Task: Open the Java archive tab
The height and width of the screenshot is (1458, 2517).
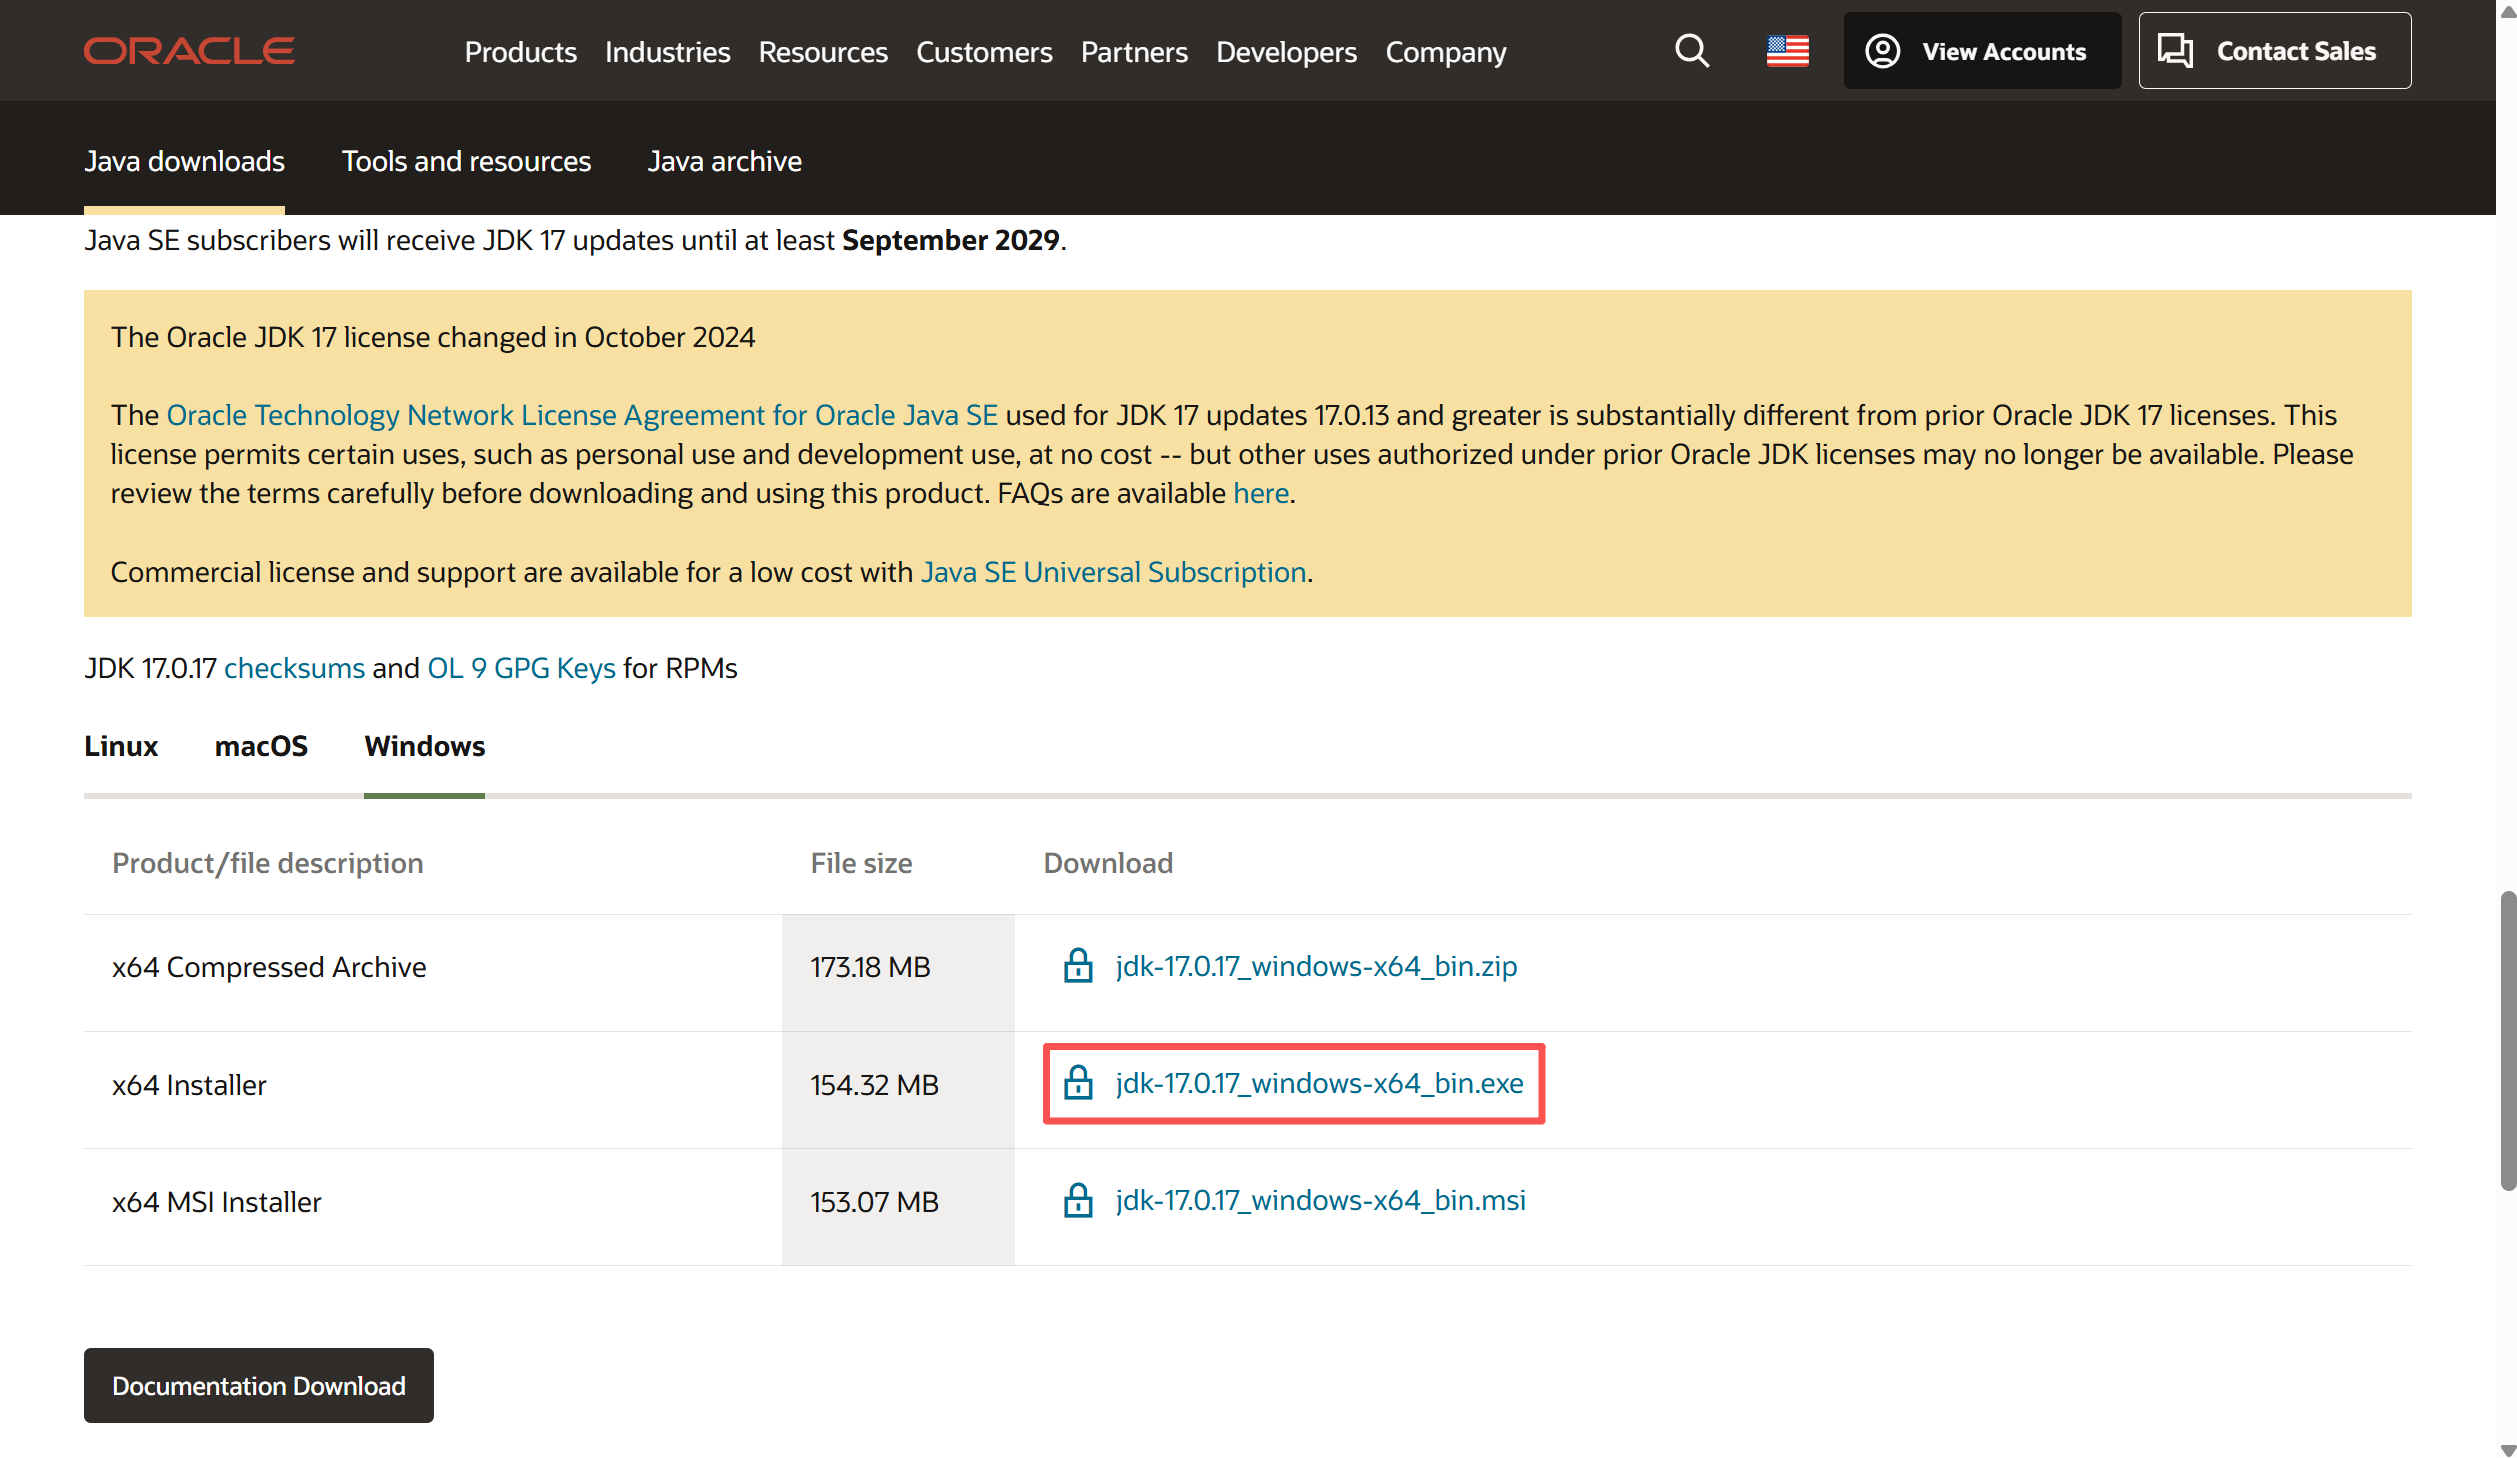Action: pyautogui.click(x=724, y=161)
